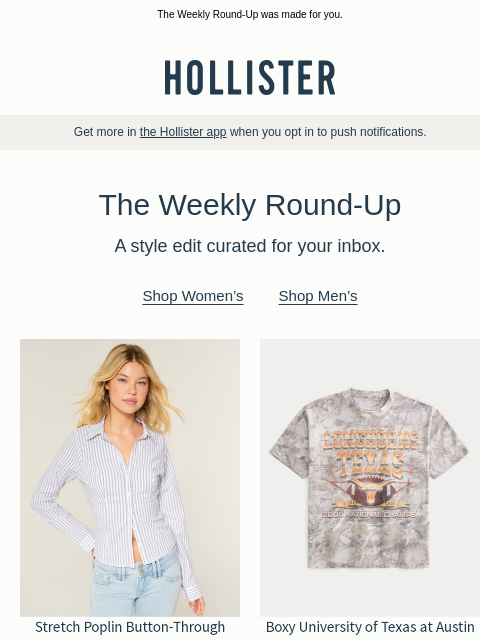Click the Weekly Round-Up main heading

coord(250,204)
